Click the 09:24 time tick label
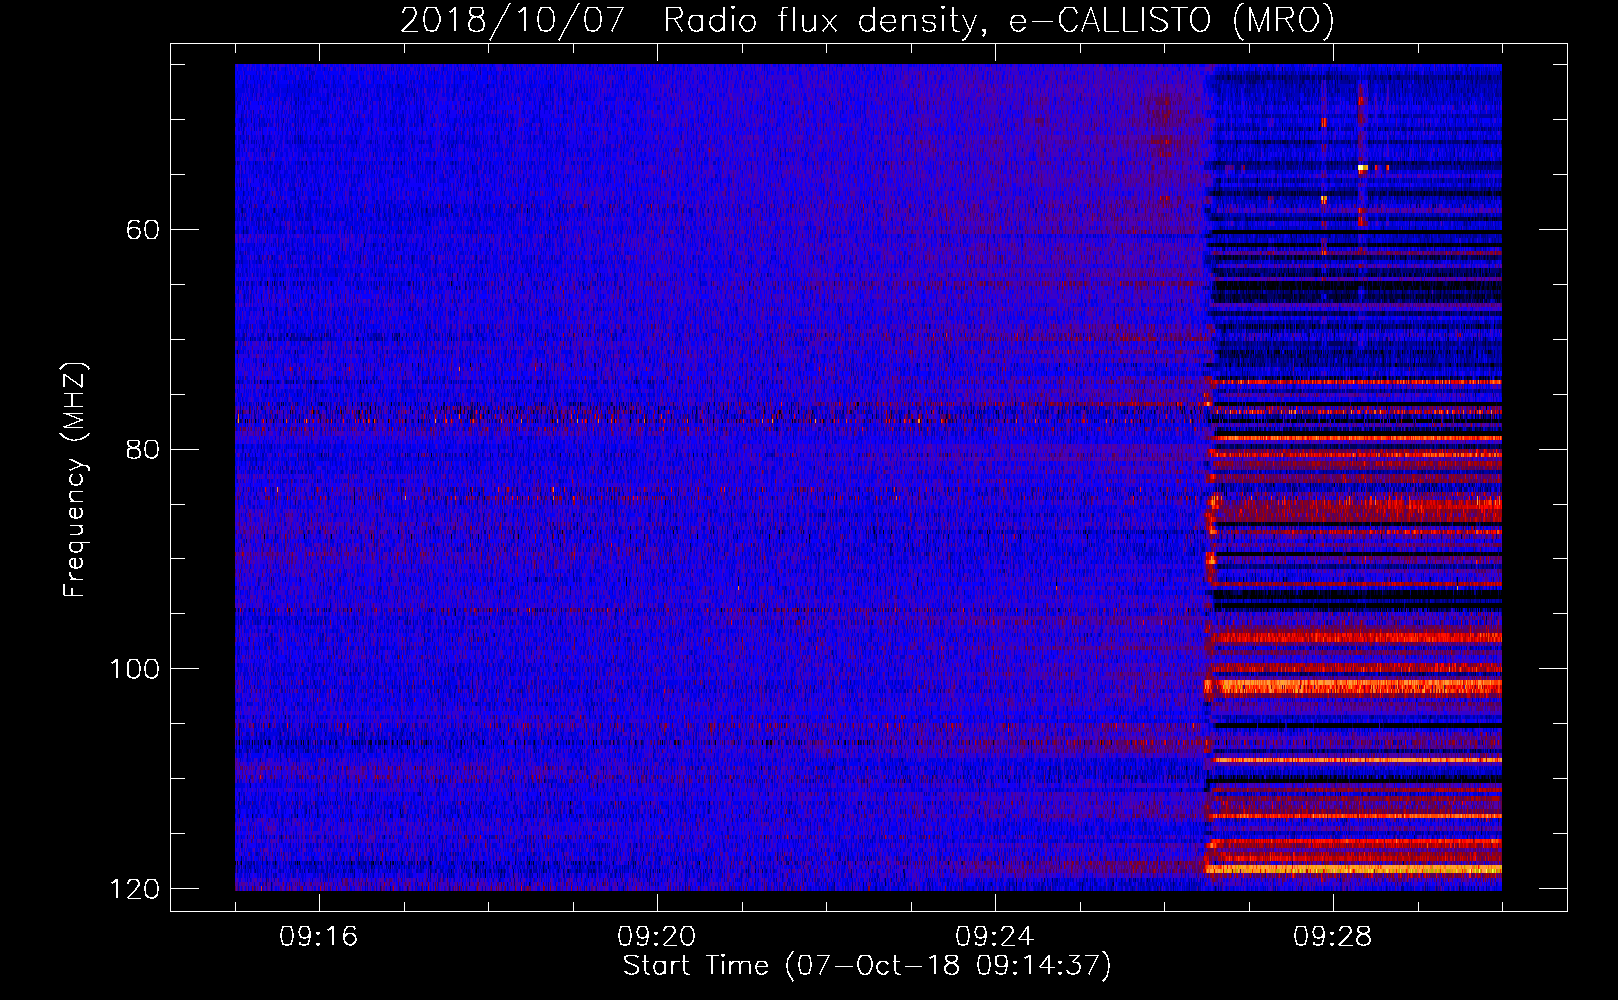The width and height of the screenshot is (1618, 1000). pyautogui.click(x=995, y=937)
